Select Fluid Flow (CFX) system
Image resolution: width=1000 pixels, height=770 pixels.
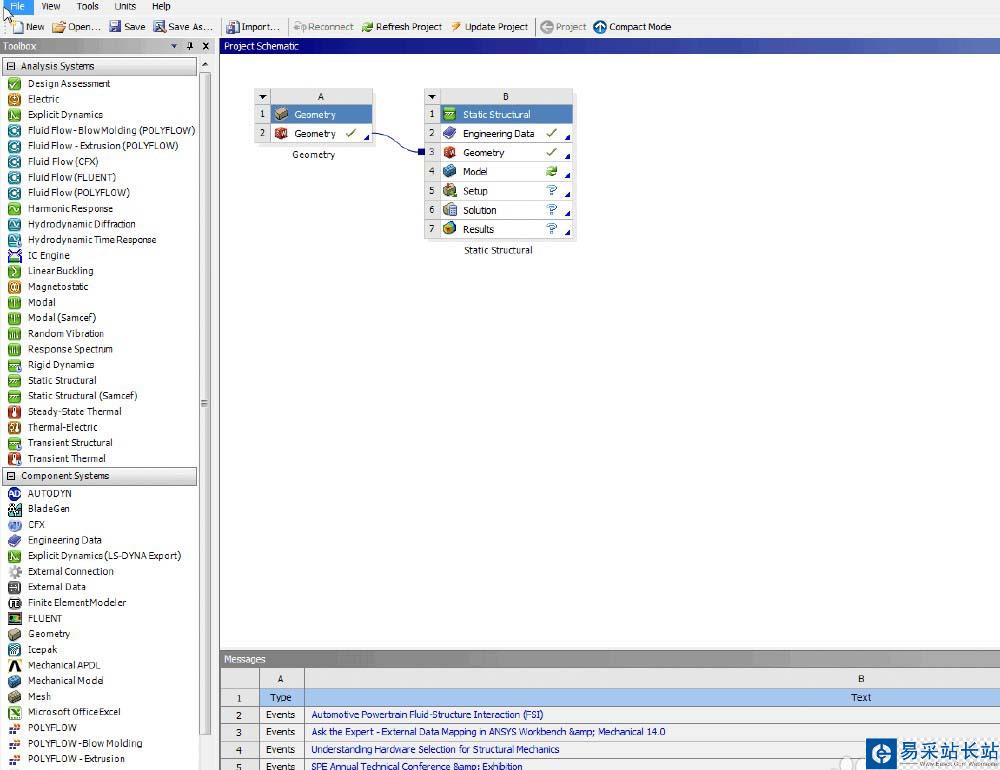point(53,161)
